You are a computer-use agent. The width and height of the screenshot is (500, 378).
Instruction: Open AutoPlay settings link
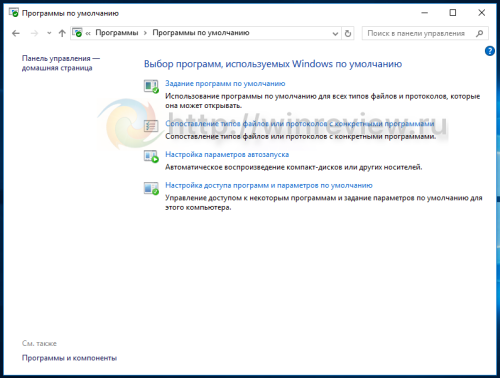click(x=227, y=154)
